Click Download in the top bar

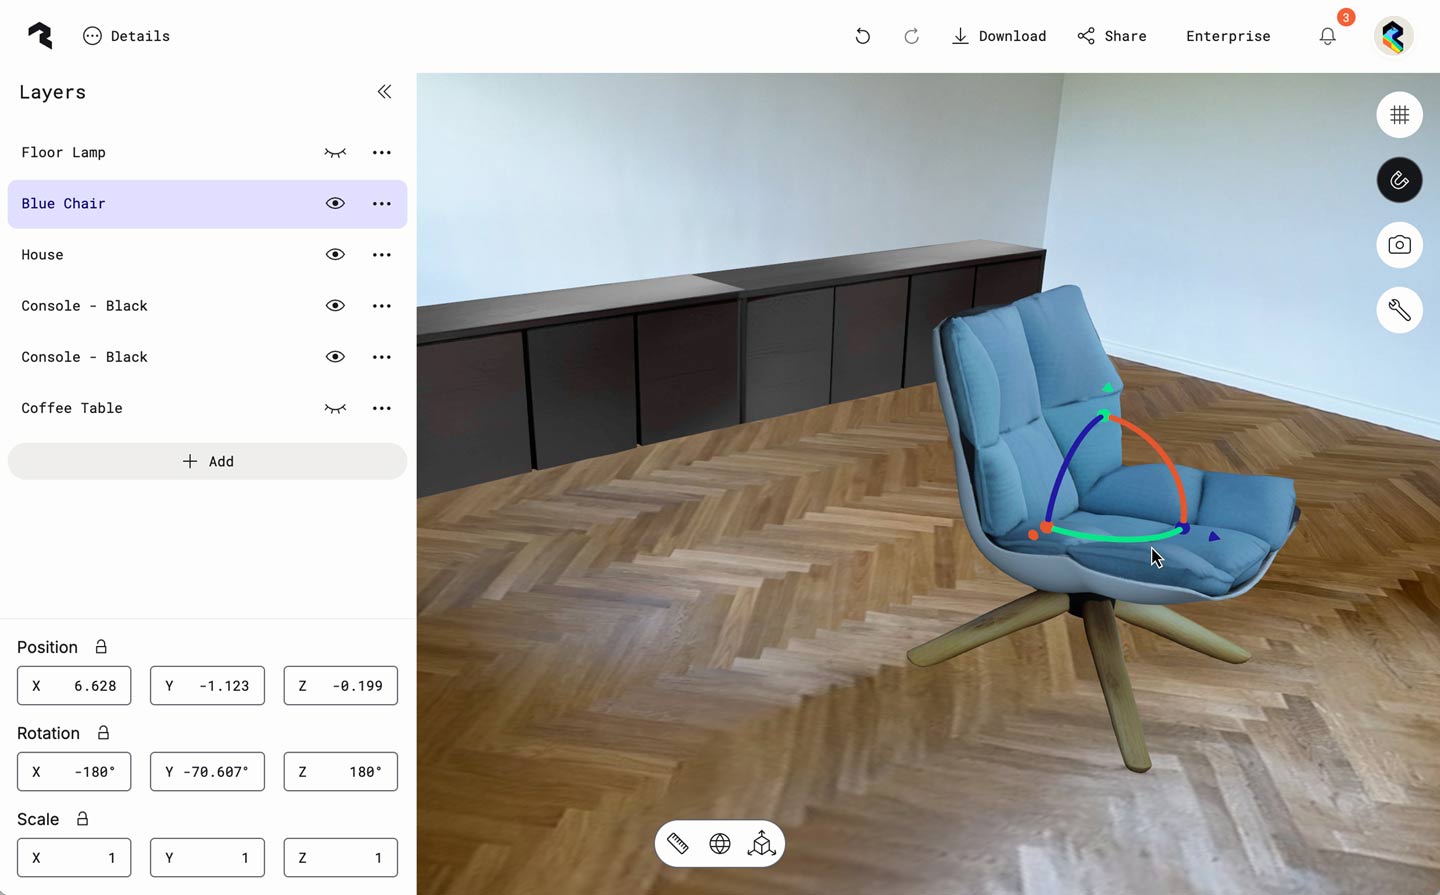coord(999,36)
